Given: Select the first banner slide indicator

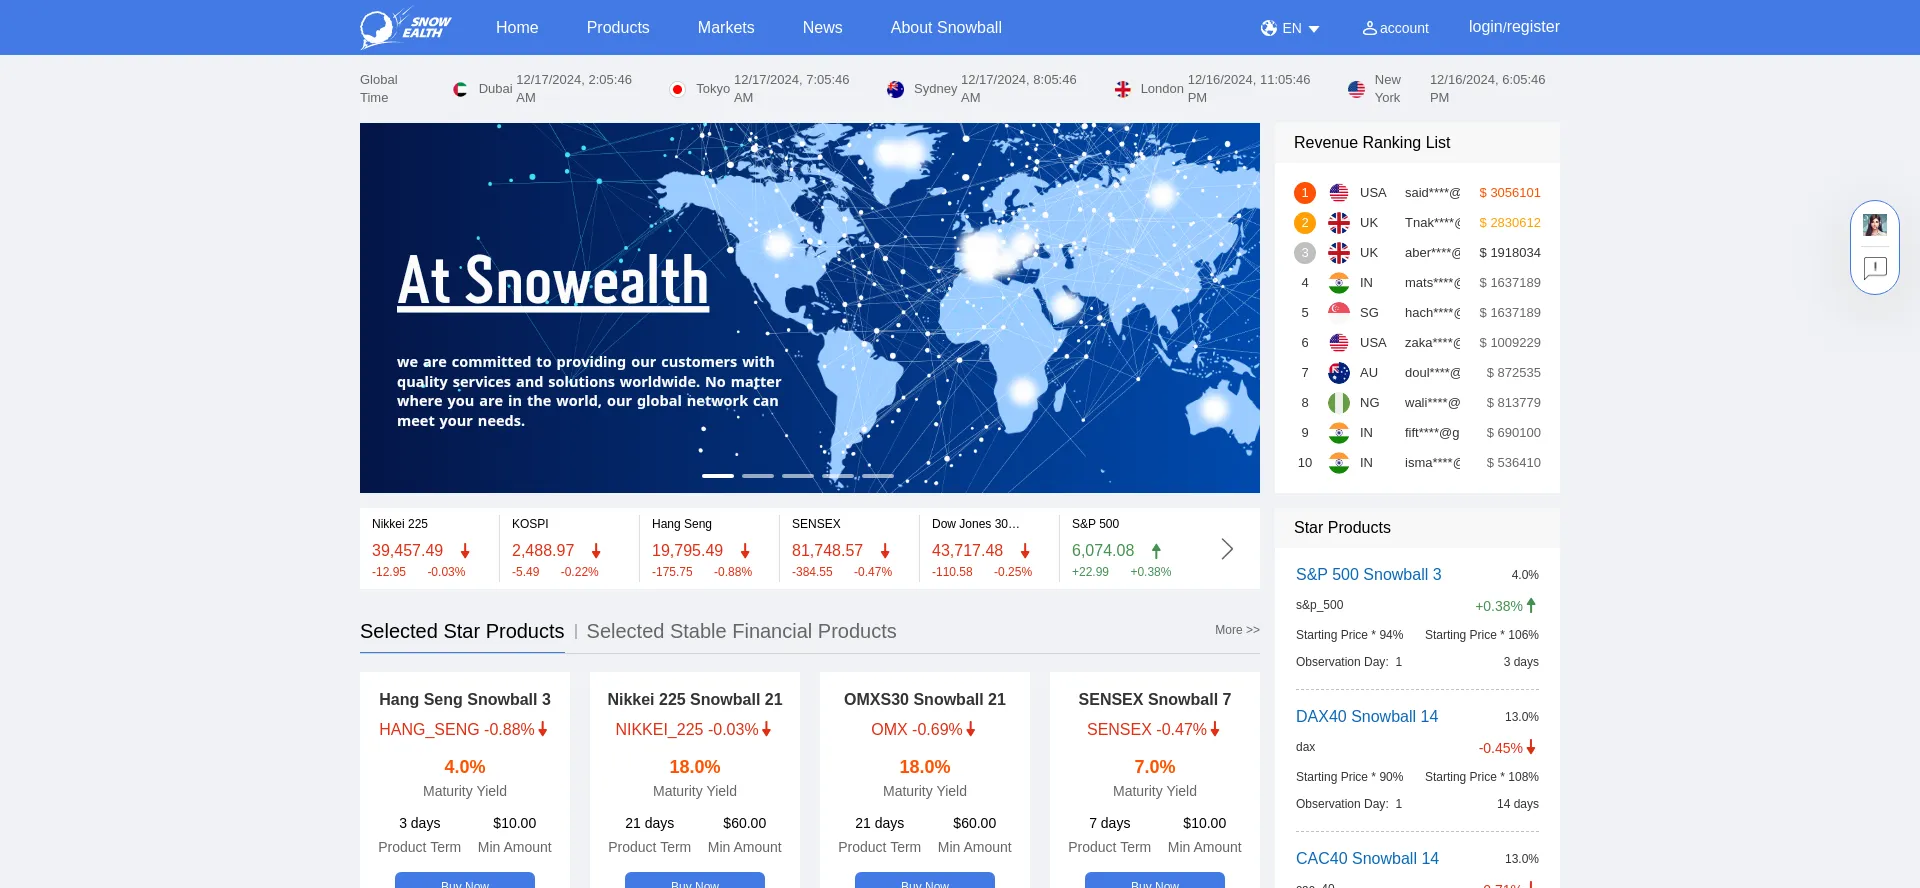Looking at the screenshot, I should (x=718, y=476).
